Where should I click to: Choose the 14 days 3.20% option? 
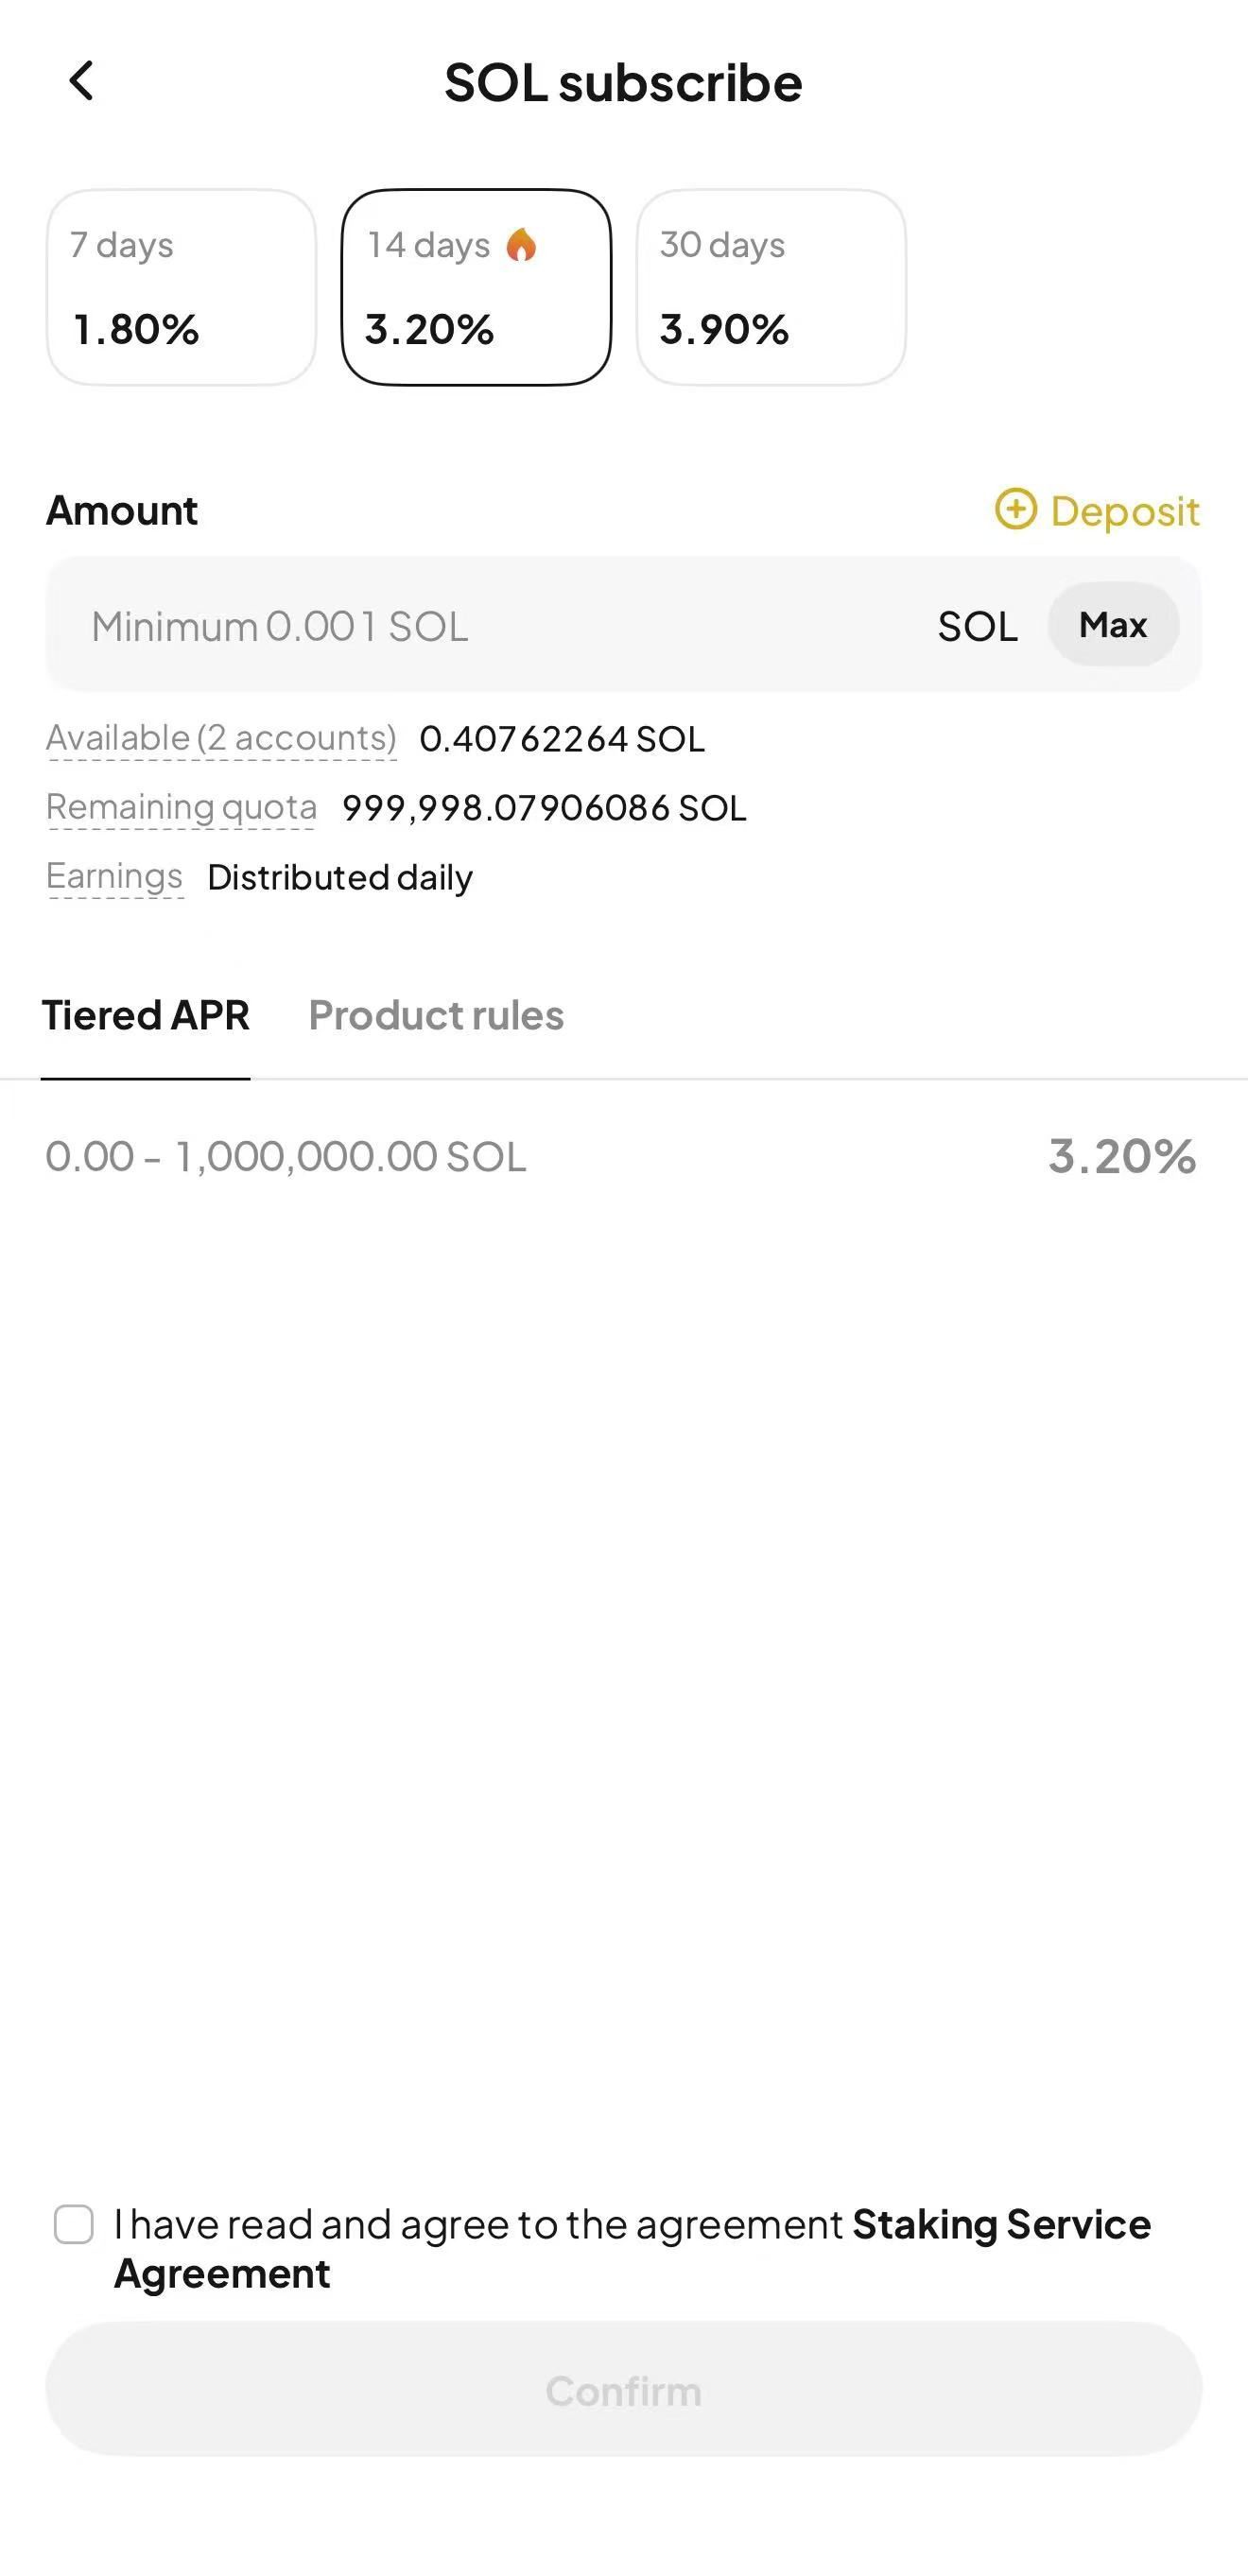point(476,287)
